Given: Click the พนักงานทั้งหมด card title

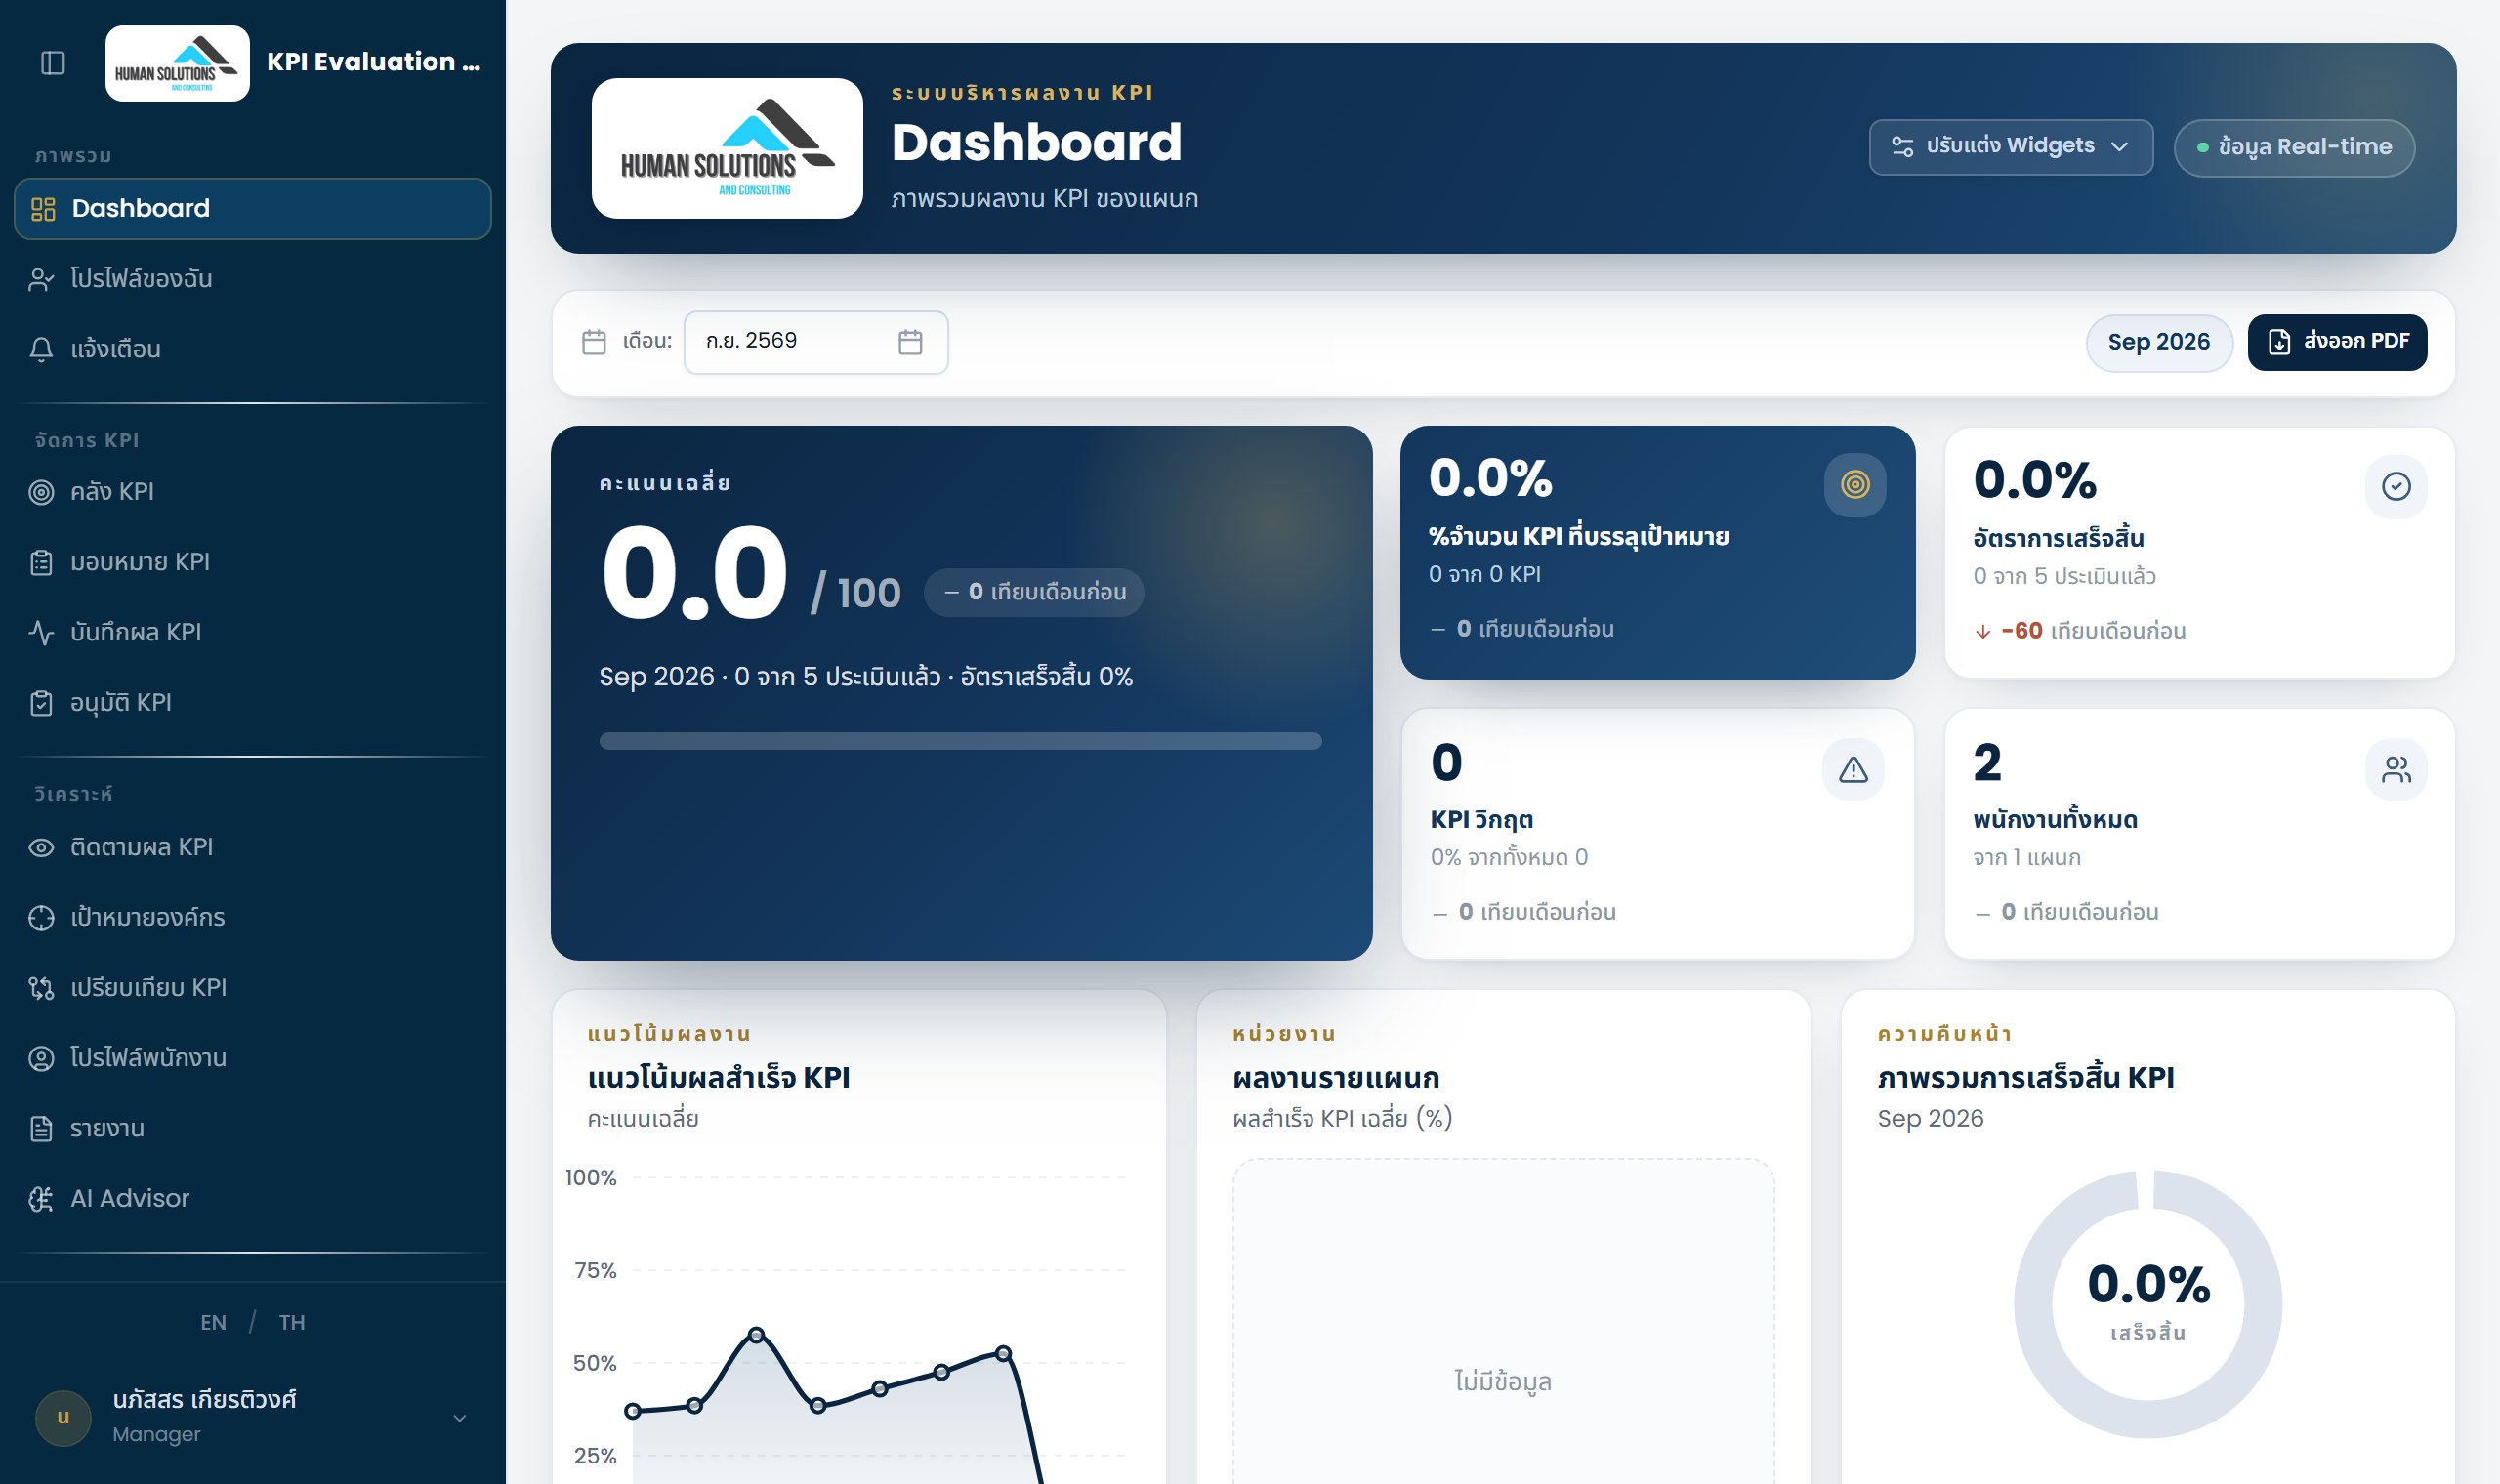Looking at the screenshot, I should [x=2055, y=820].
